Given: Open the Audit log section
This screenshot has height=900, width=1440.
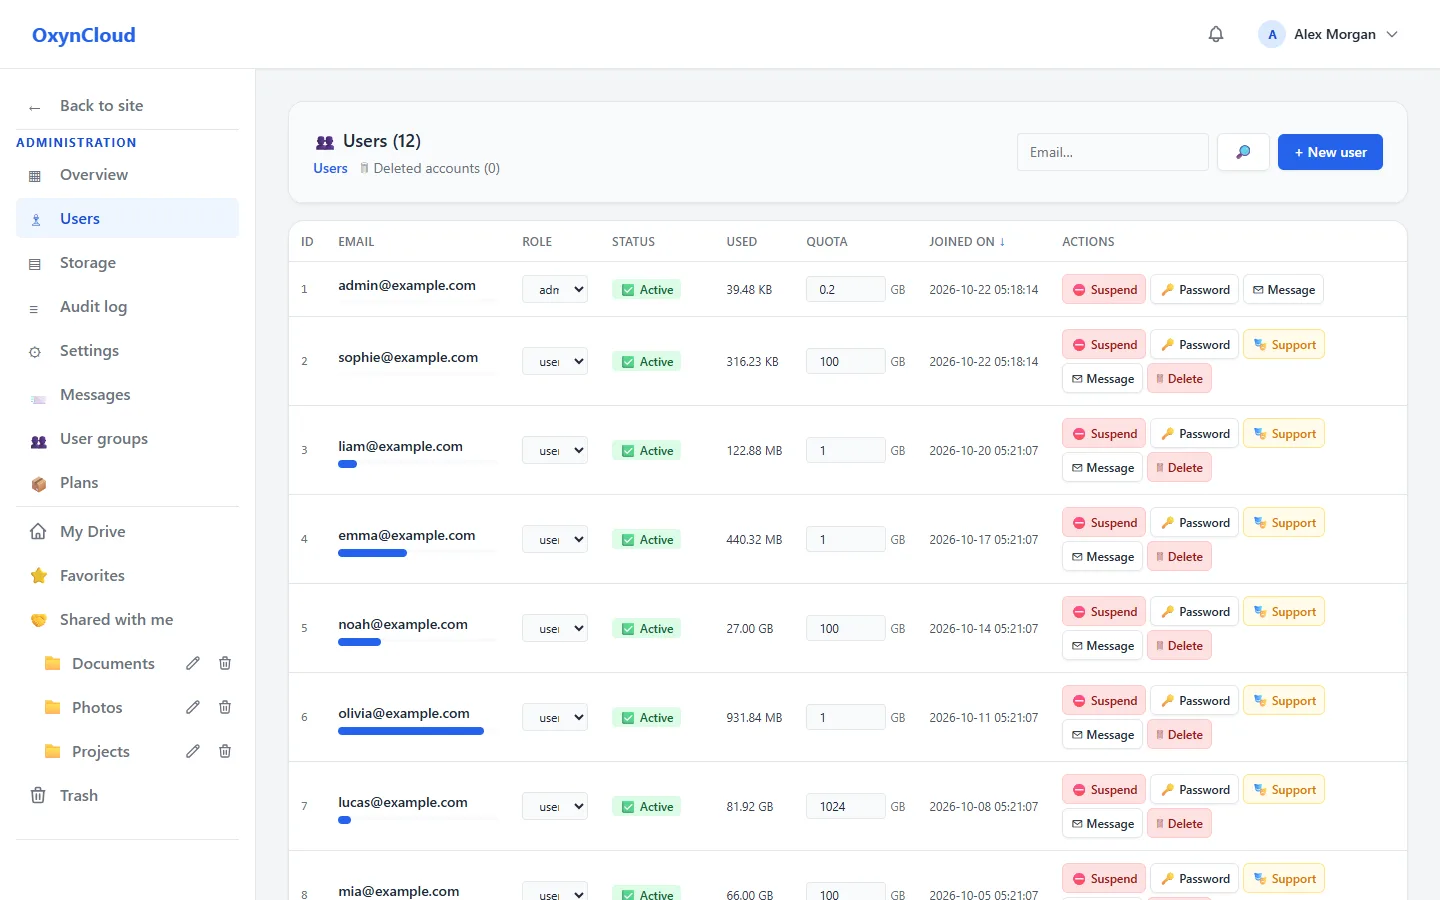Looking at the screenshot, I should click(x=127, y=307).
